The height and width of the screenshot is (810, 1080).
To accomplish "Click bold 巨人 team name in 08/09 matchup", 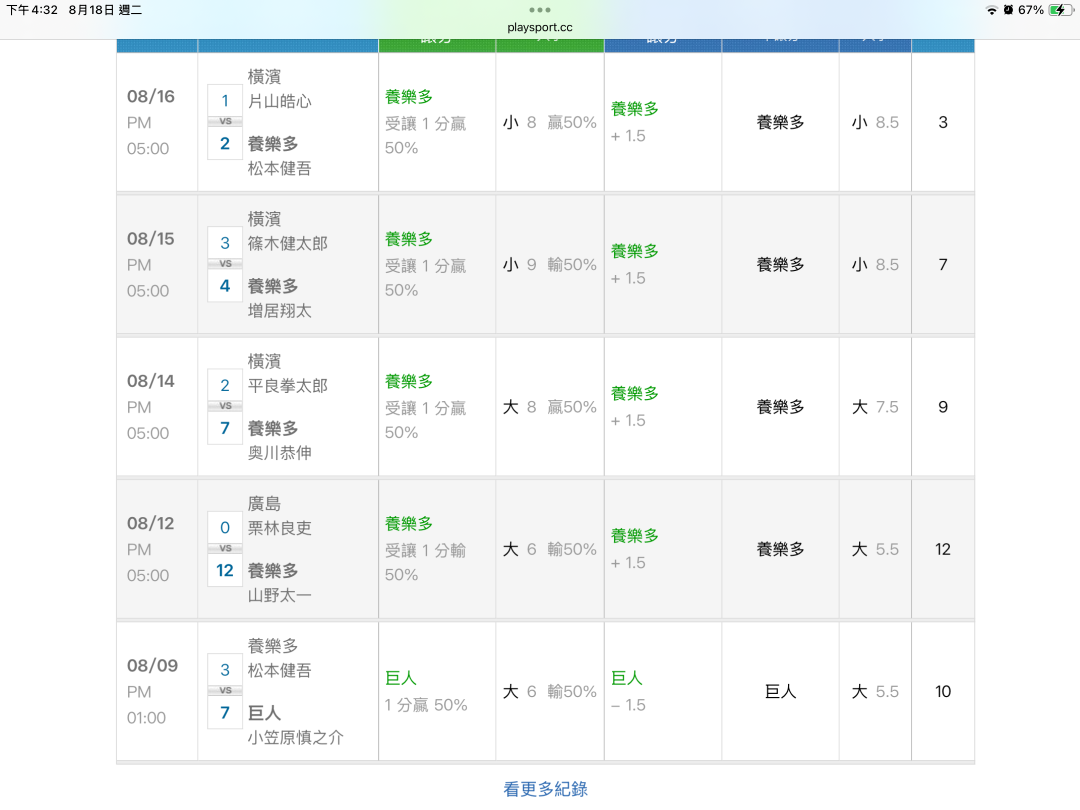I will [x=264, y=713].
